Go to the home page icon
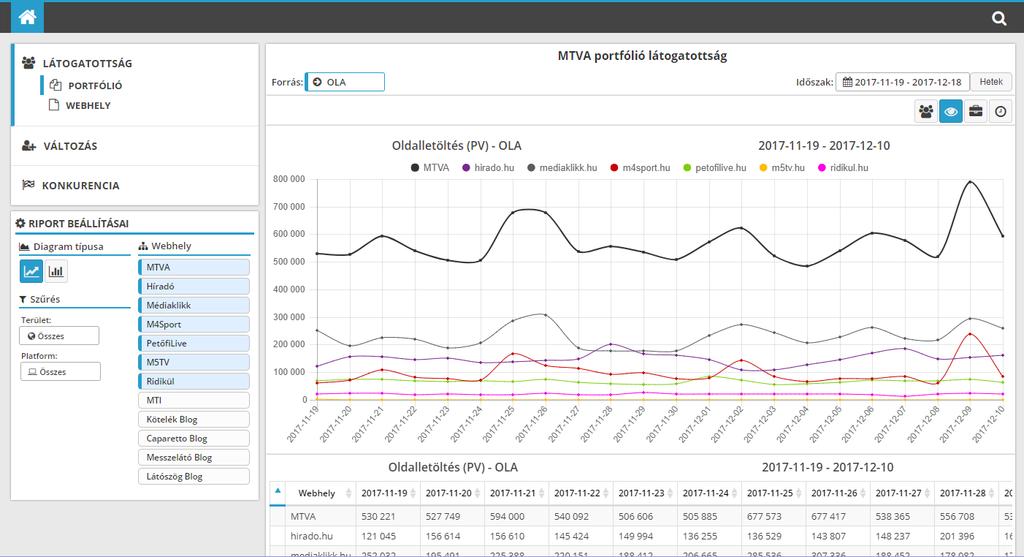Image resolution: width=1024 pixels, height=557 pixels. [x=27, y=17]
